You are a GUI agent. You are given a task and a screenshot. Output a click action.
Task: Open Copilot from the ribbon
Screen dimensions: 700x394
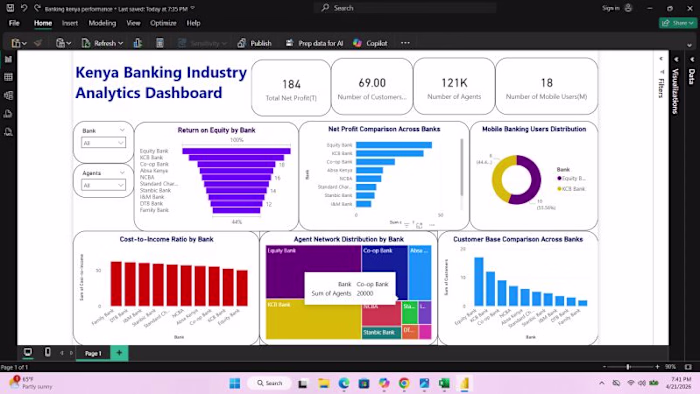370,43
